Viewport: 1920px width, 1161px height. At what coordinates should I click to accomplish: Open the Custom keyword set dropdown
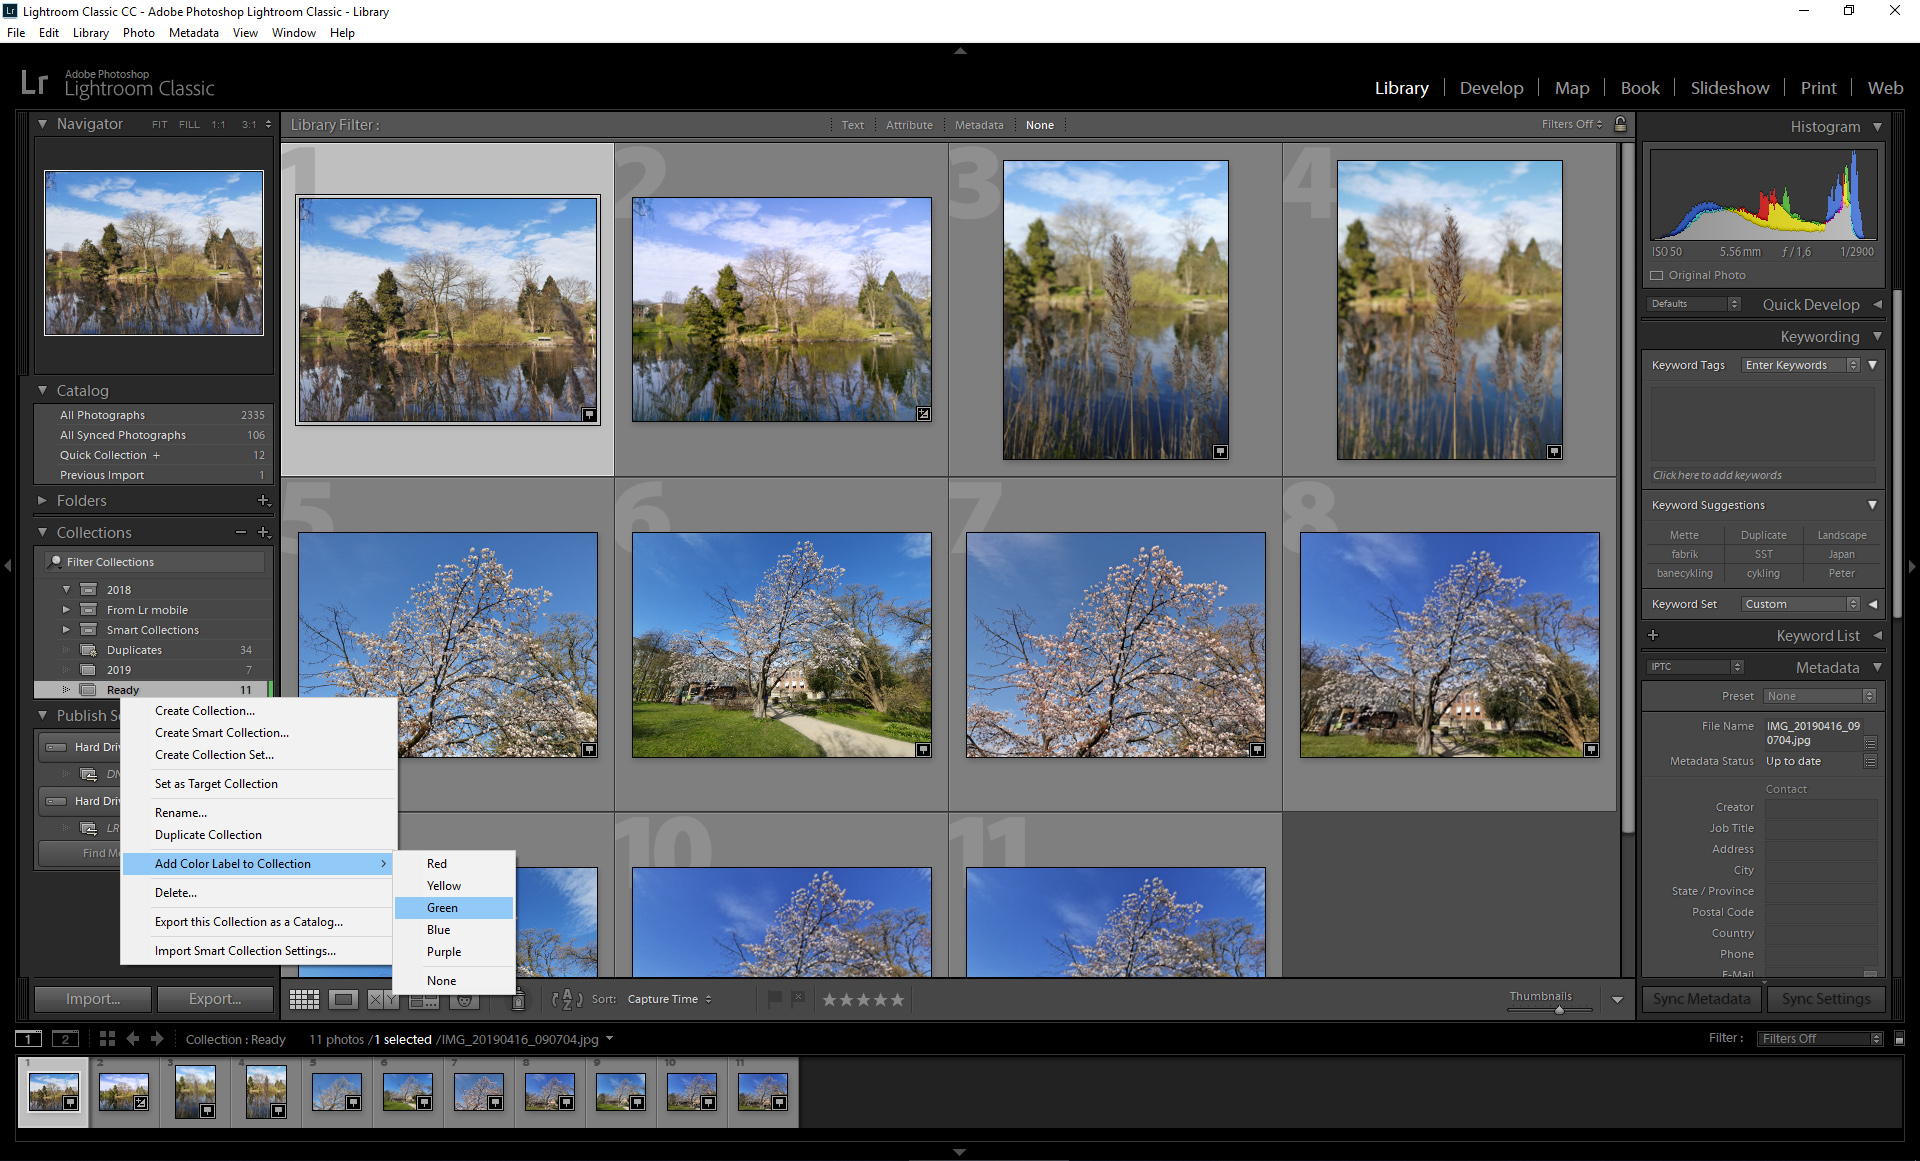(1798, 604)
